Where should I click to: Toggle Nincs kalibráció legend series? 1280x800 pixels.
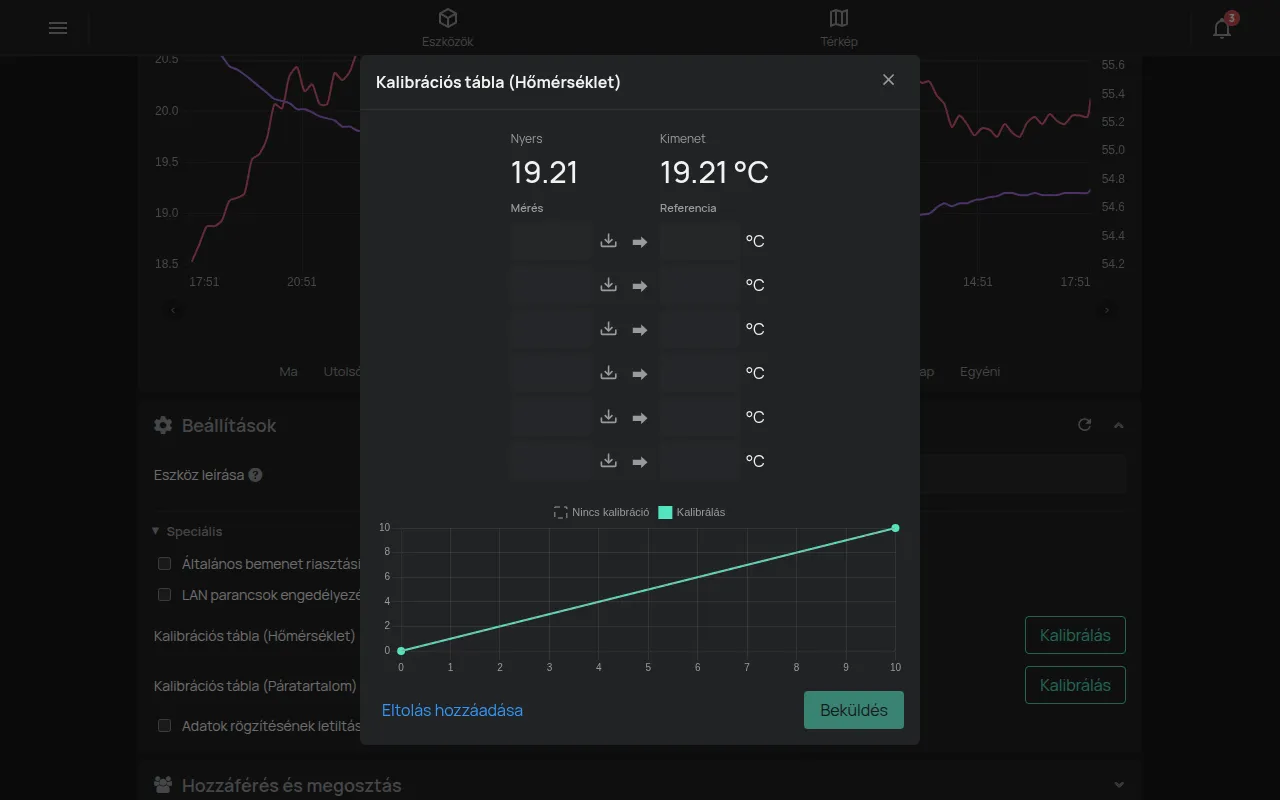[x=602, y=512]
